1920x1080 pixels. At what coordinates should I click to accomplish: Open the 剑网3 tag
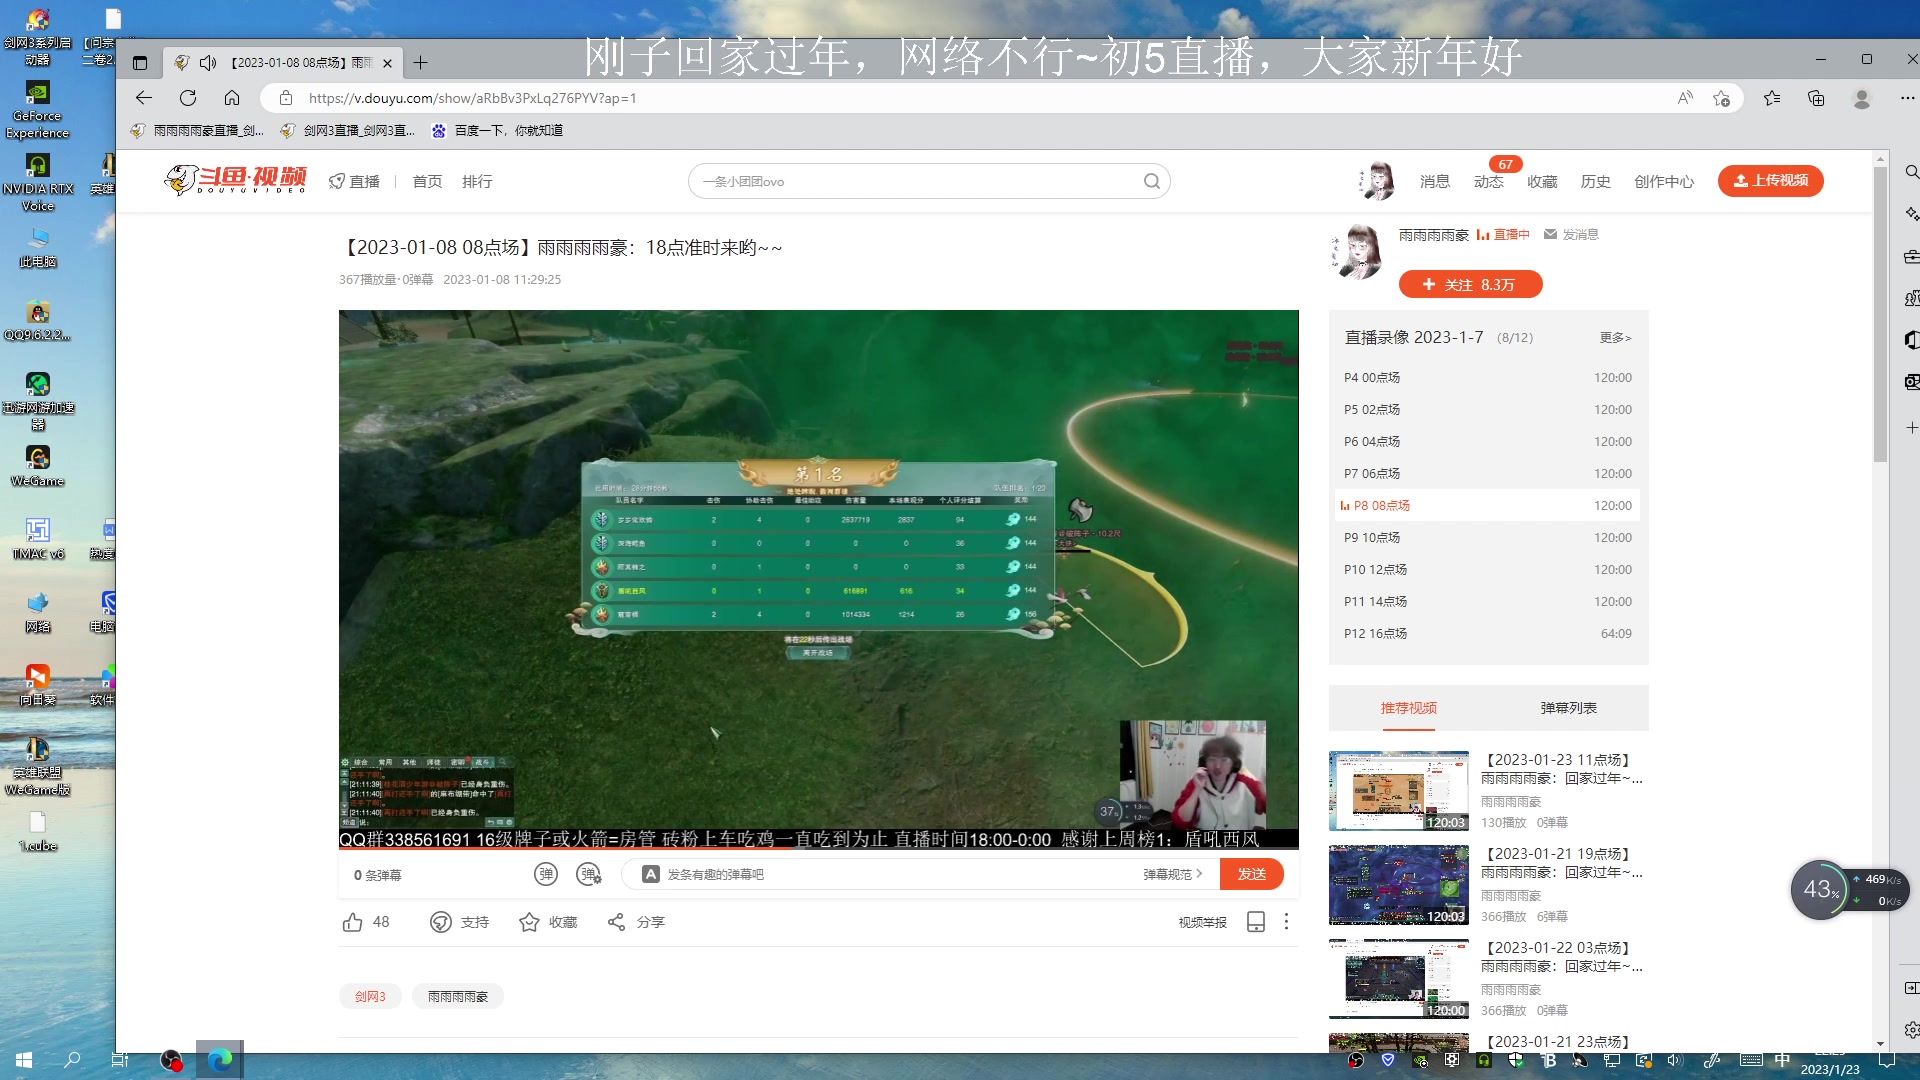[x=370, y=996]
